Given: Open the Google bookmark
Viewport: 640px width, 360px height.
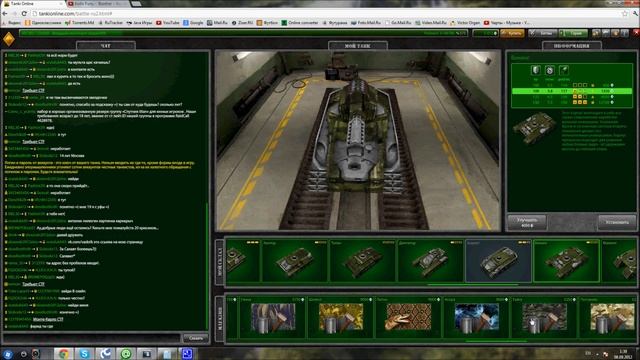Looking at the screenshot, I should tap(193, 23).
